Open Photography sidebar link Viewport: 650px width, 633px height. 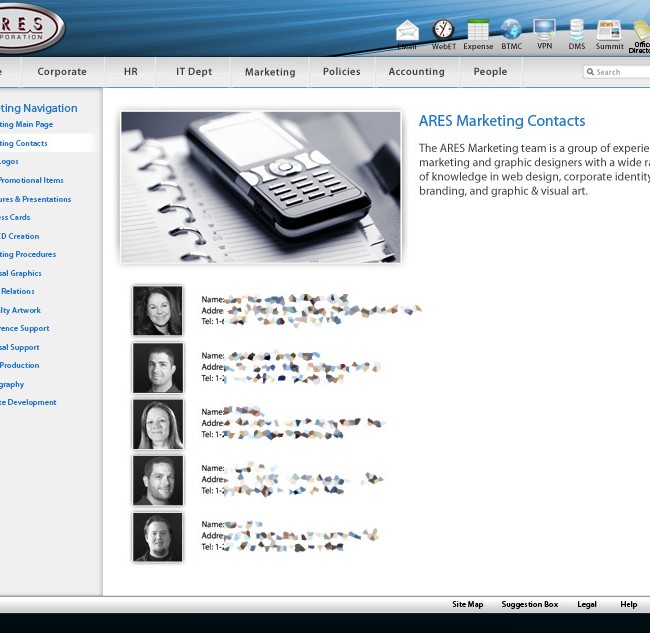(12, 384)
